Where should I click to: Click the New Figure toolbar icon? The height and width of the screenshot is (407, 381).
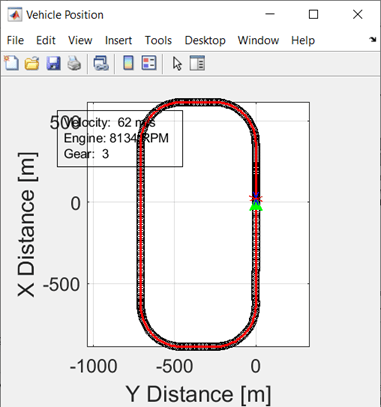coord(11,63)
